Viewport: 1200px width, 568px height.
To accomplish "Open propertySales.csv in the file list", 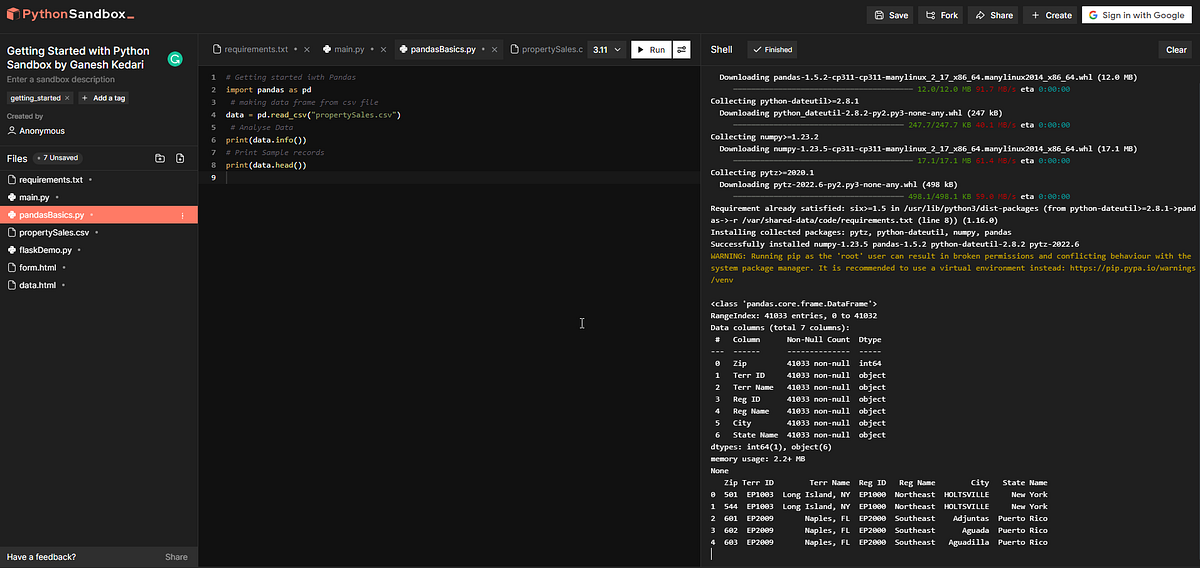I will pyautogui.click(x=54, y=233).
